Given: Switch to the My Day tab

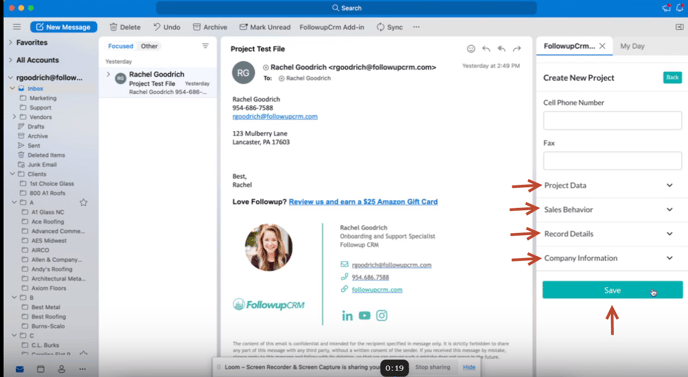Looking at the screenshot, I should point(632,46).
